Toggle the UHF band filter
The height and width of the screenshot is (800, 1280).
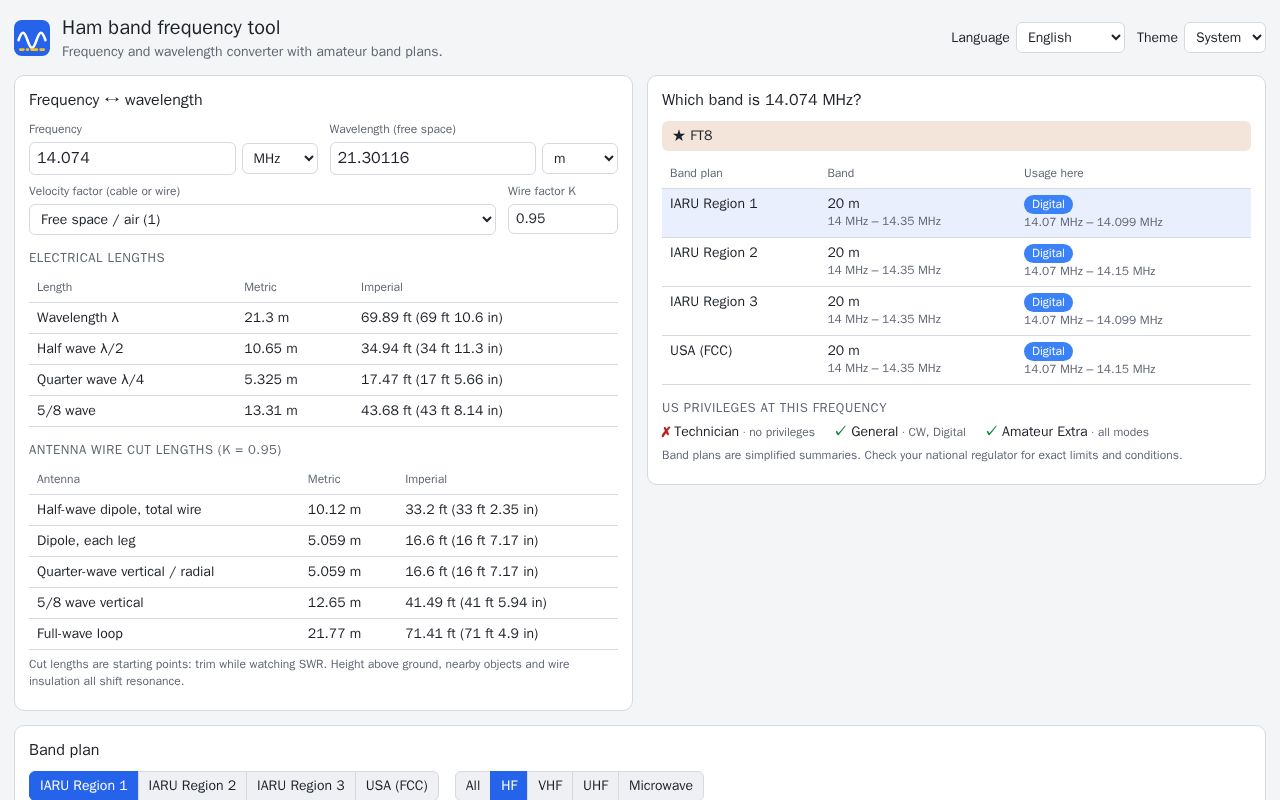[596, 785]
